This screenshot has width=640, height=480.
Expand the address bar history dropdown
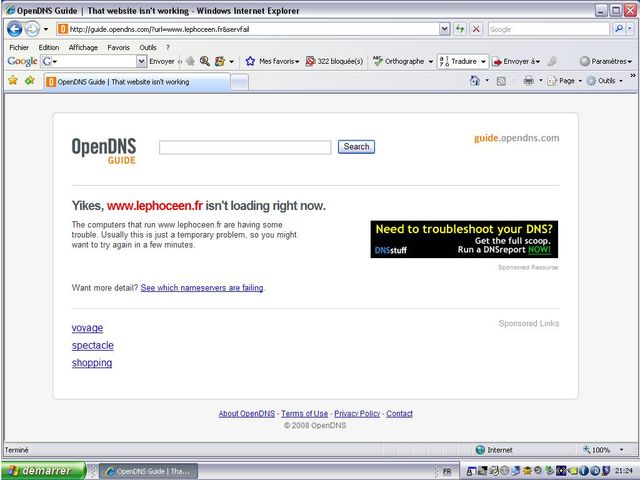tap(444, 29)
